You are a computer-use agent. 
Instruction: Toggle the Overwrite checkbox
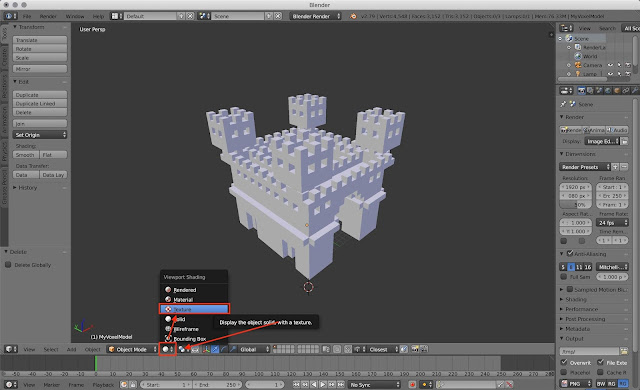[x=564, y=362]
